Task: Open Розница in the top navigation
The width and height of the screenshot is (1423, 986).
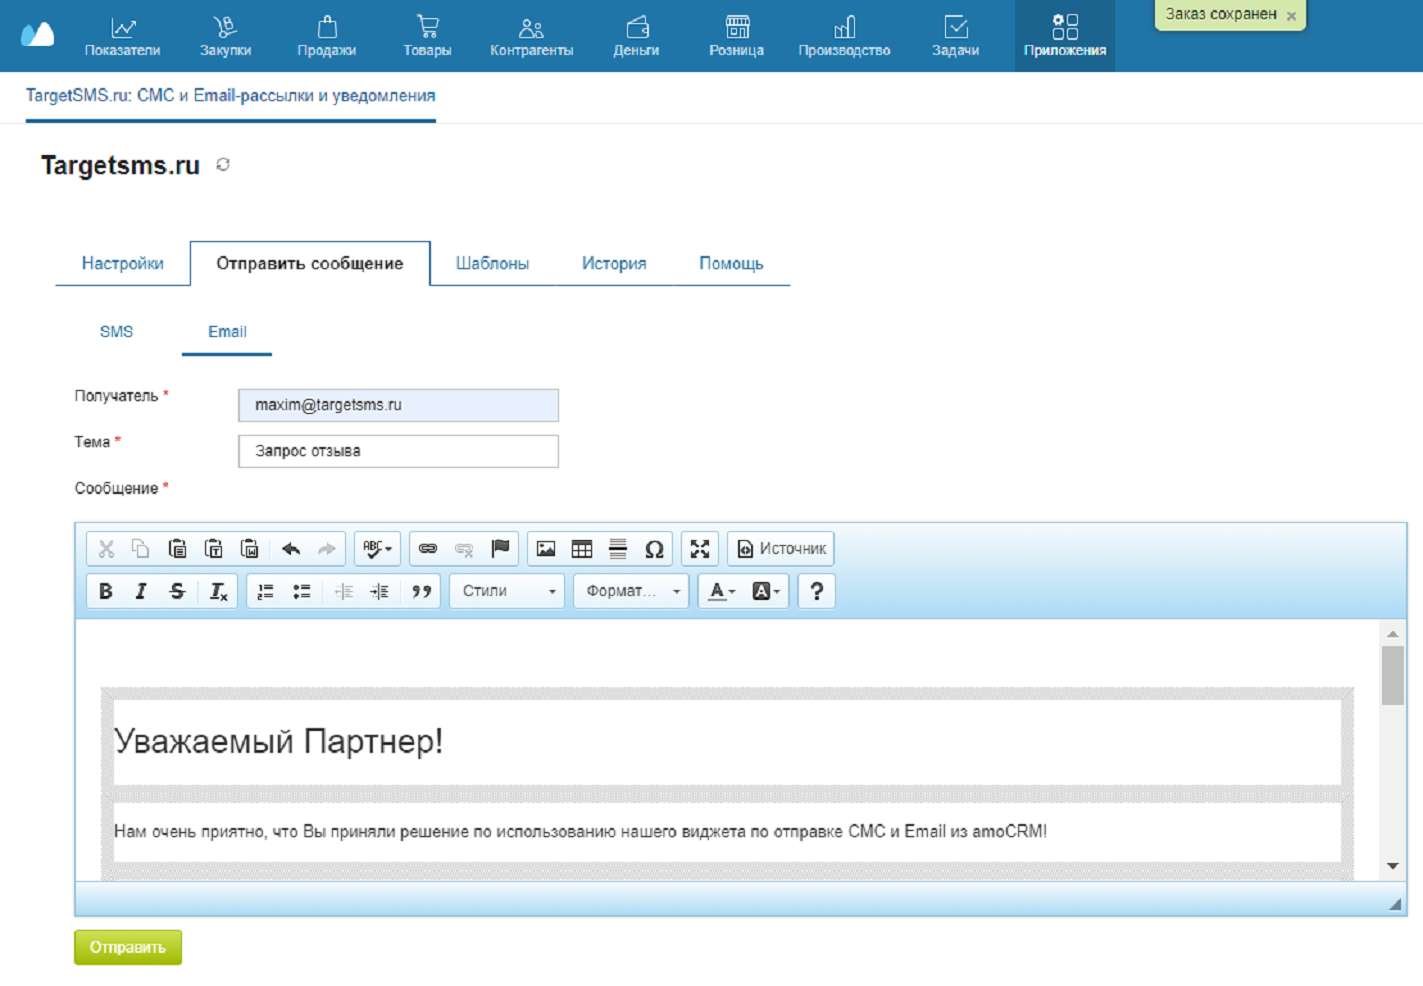Action: (x=737, y=36)
